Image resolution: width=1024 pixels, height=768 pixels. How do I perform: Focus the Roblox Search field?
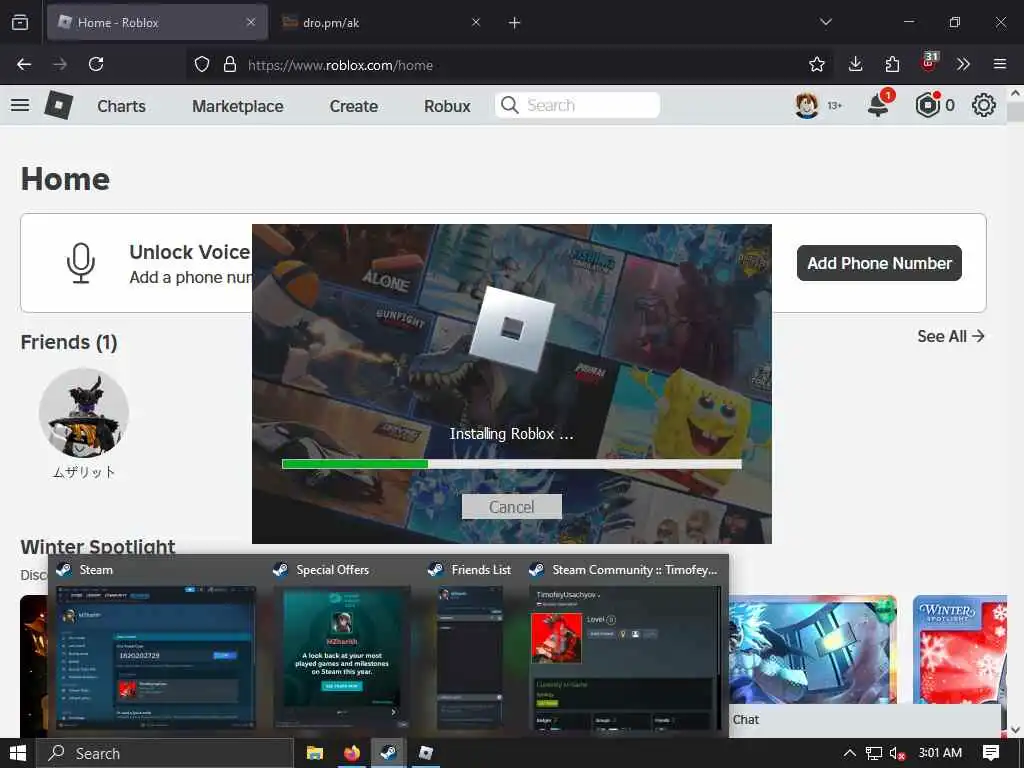point(578,105)
